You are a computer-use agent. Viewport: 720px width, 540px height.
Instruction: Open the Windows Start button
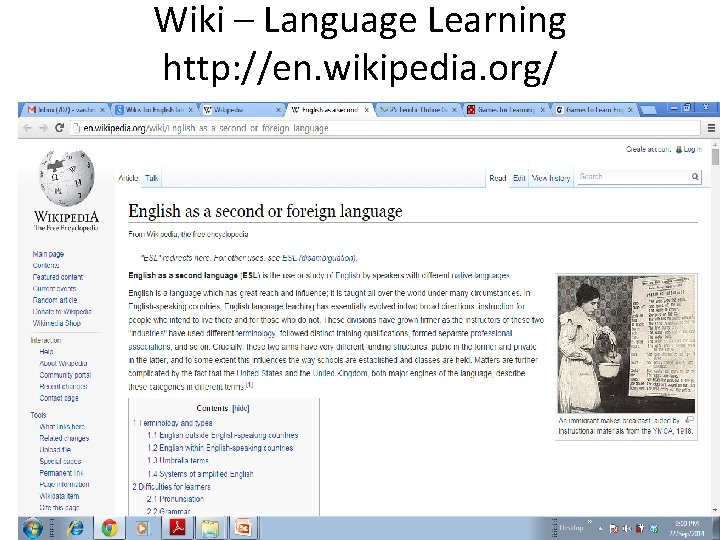click(x=32, y=528)
